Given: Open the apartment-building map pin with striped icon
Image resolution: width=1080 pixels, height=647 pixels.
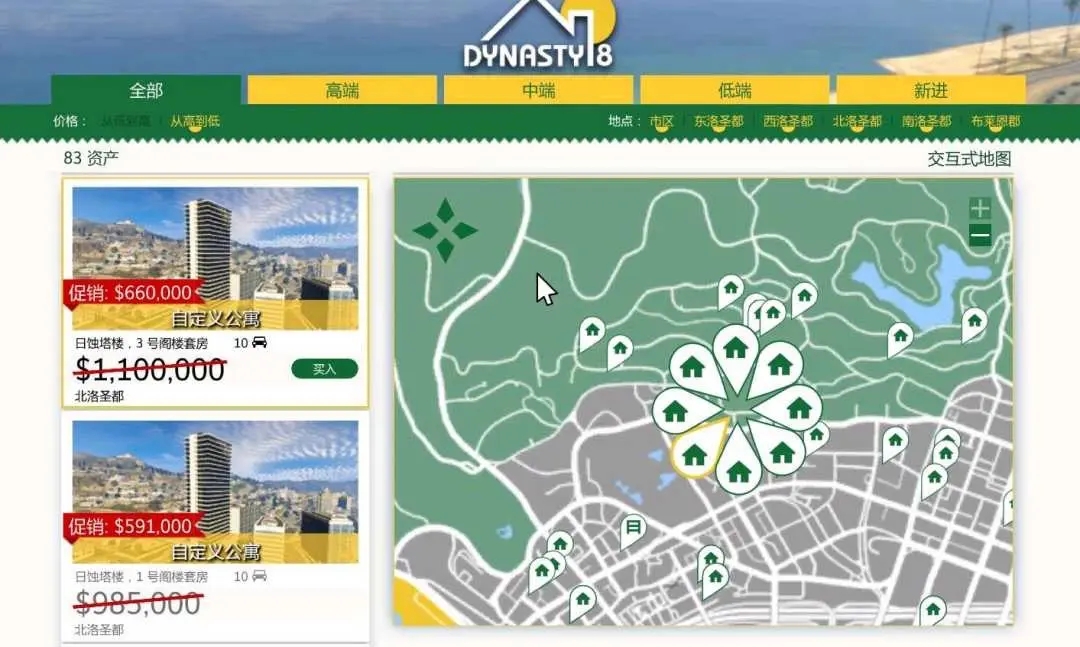Looking at the screenshot, I should tap(632, 531).
